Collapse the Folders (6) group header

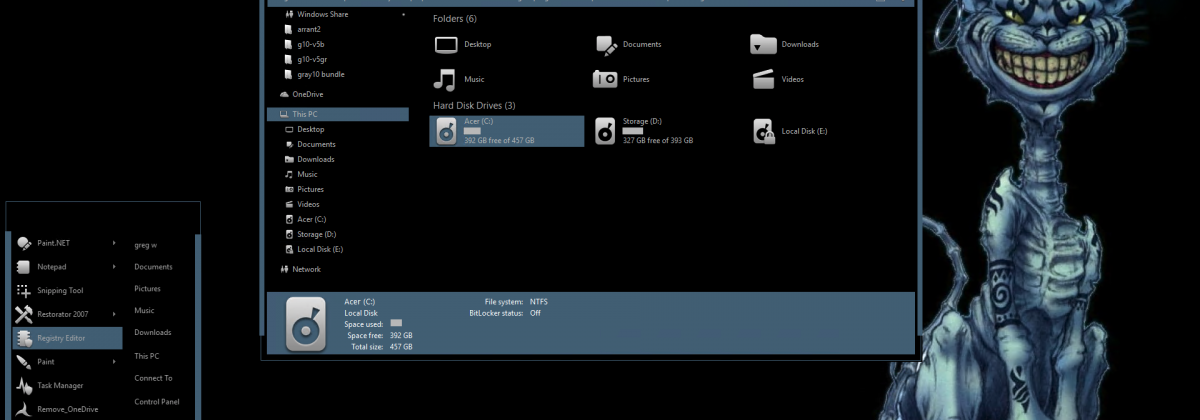coord(454,19)
